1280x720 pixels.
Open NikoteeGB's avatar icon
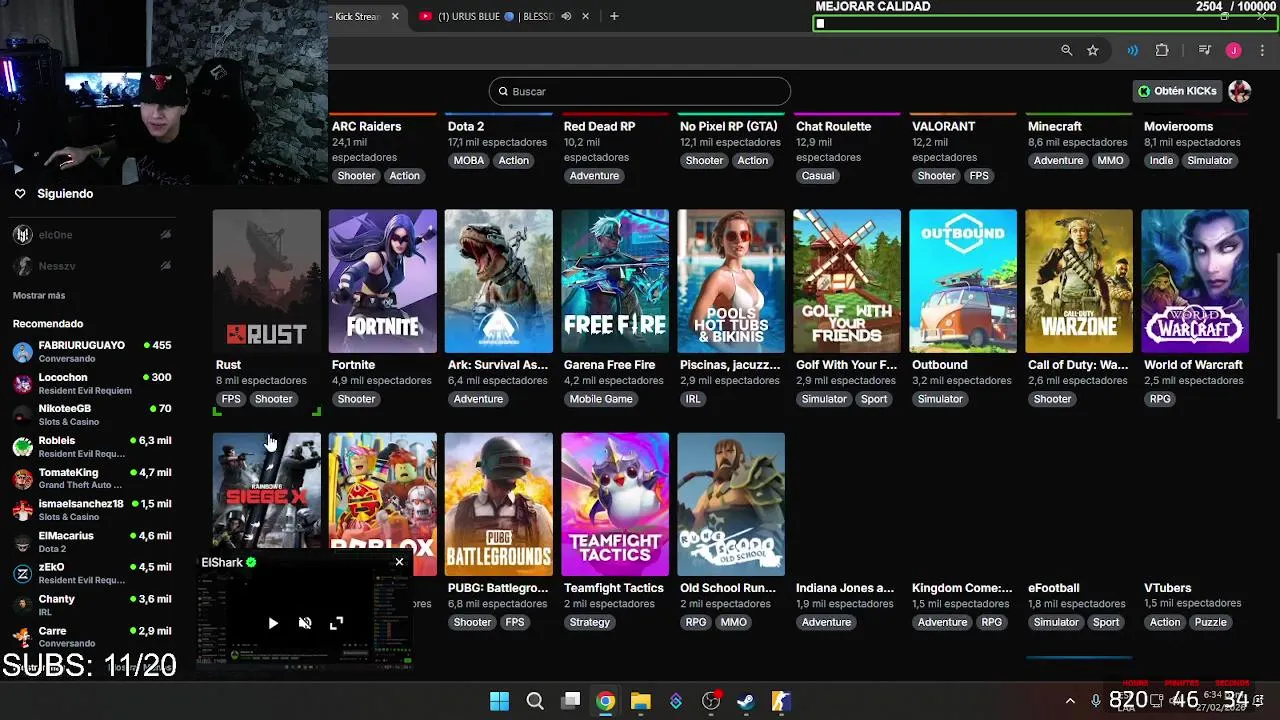[23, 415]
